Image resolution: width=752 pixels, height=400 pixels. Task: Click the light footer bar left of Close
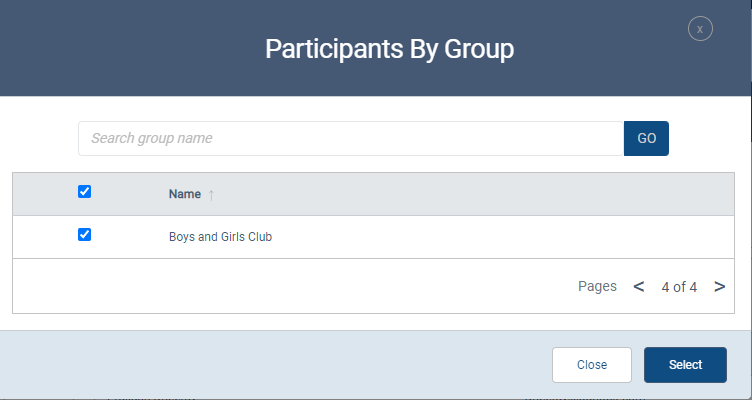(x=270, y=365)
